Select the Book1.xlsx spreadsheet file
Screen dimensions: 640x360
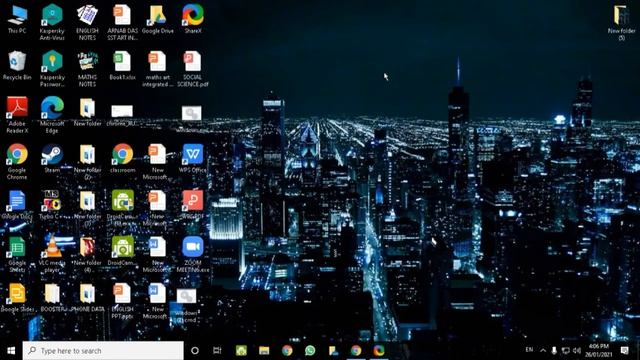click(122, 65)
